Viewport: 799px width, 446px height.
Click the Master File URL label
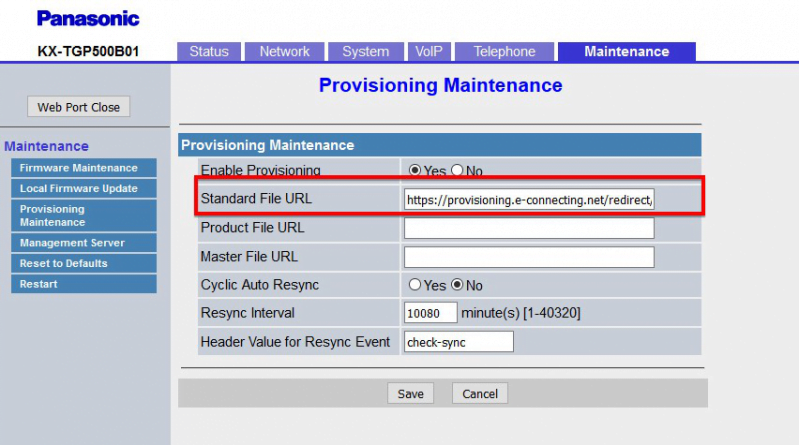tap(249, 256)
